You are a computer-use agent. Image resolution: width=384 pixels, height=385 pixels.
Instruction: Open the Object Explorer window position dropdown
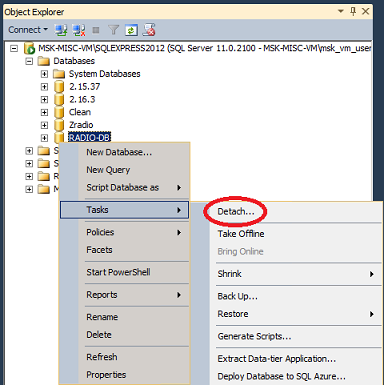tap(341, 11)
